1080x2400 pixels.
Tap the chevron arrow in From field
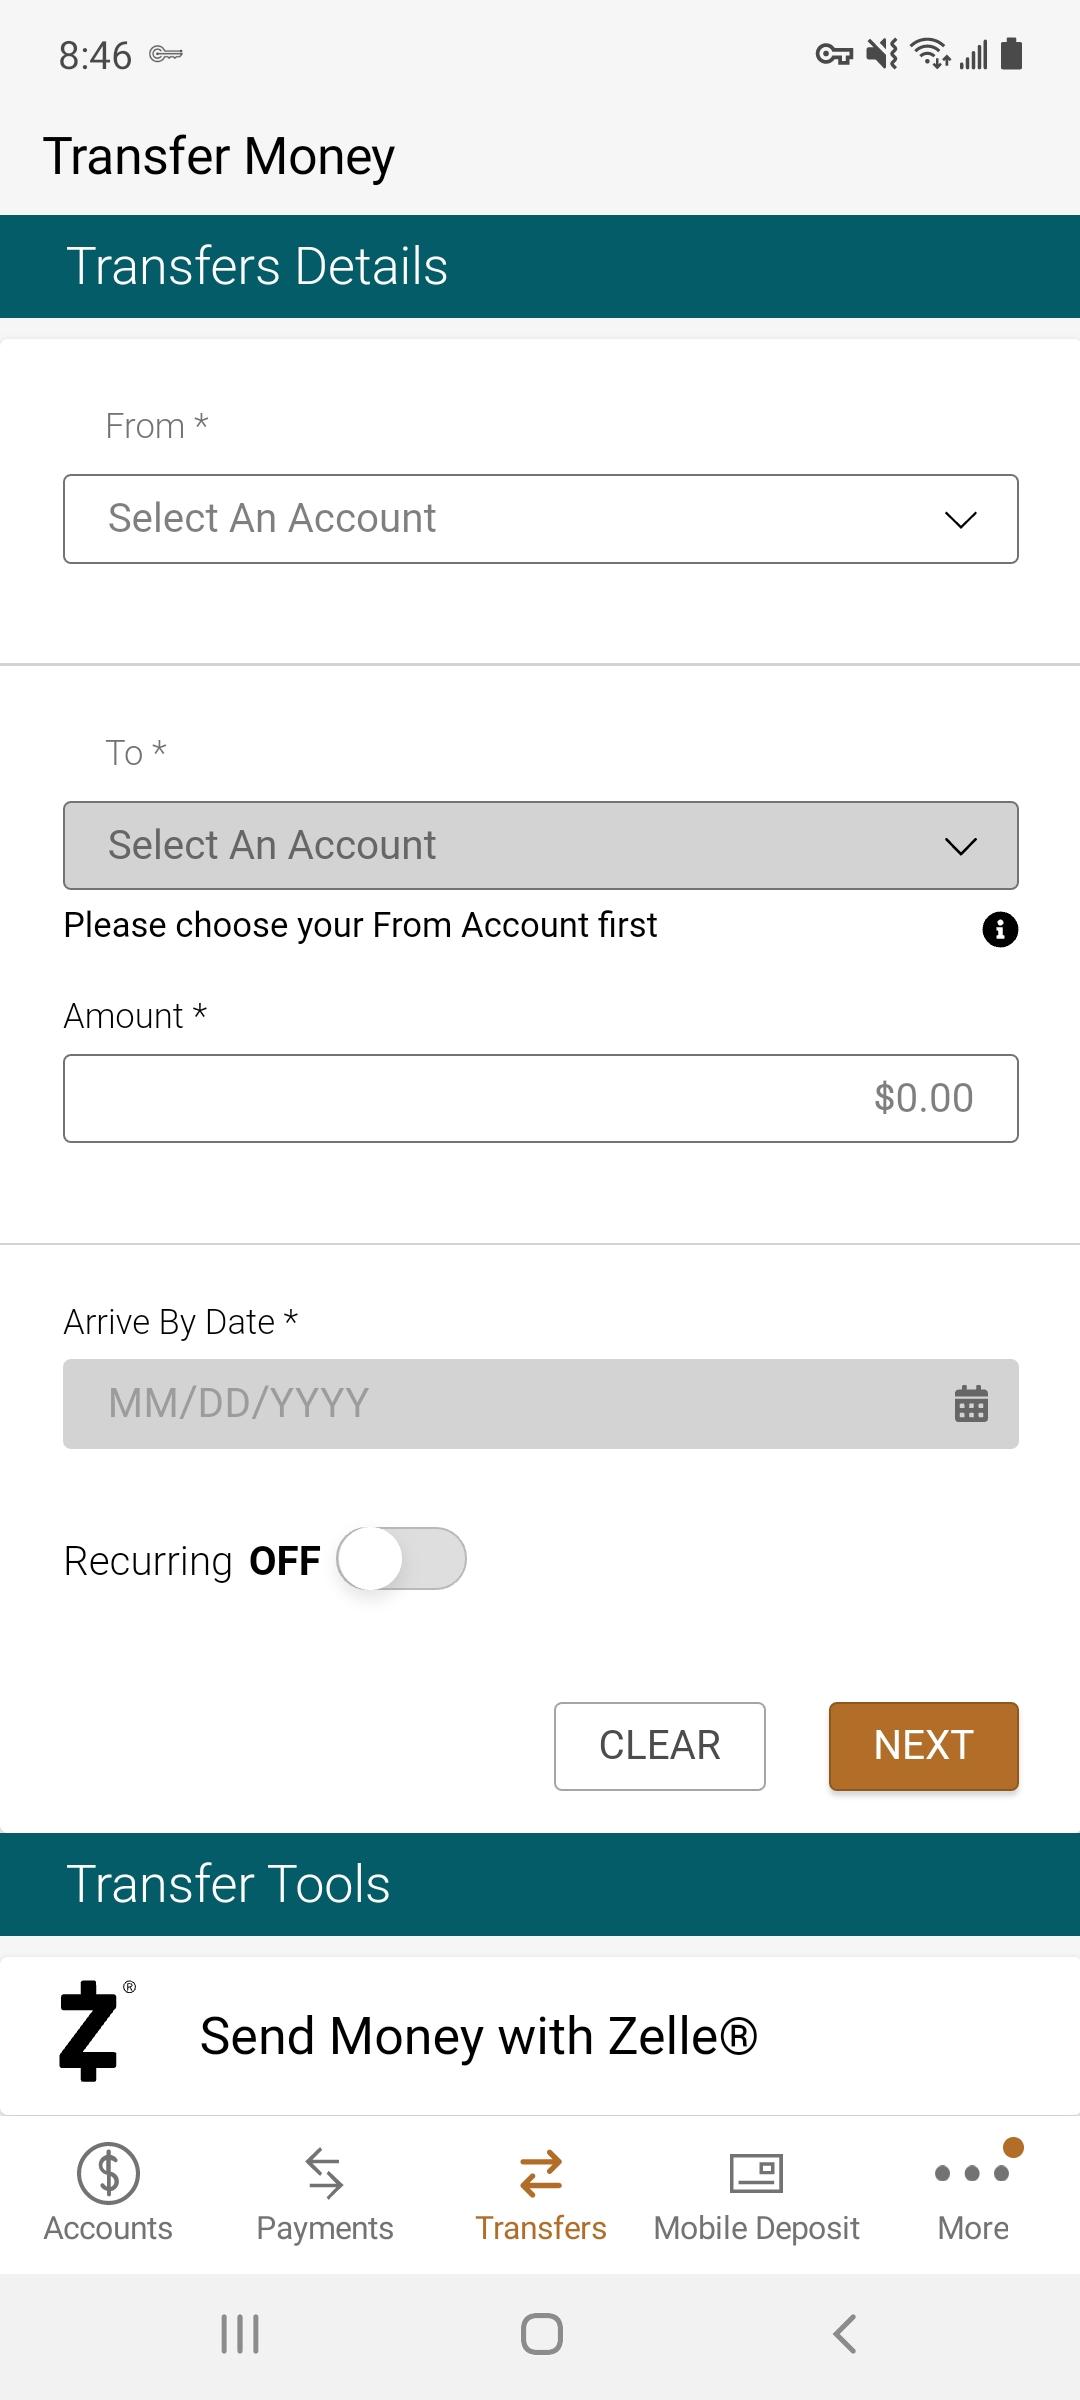tap(960, 520)
